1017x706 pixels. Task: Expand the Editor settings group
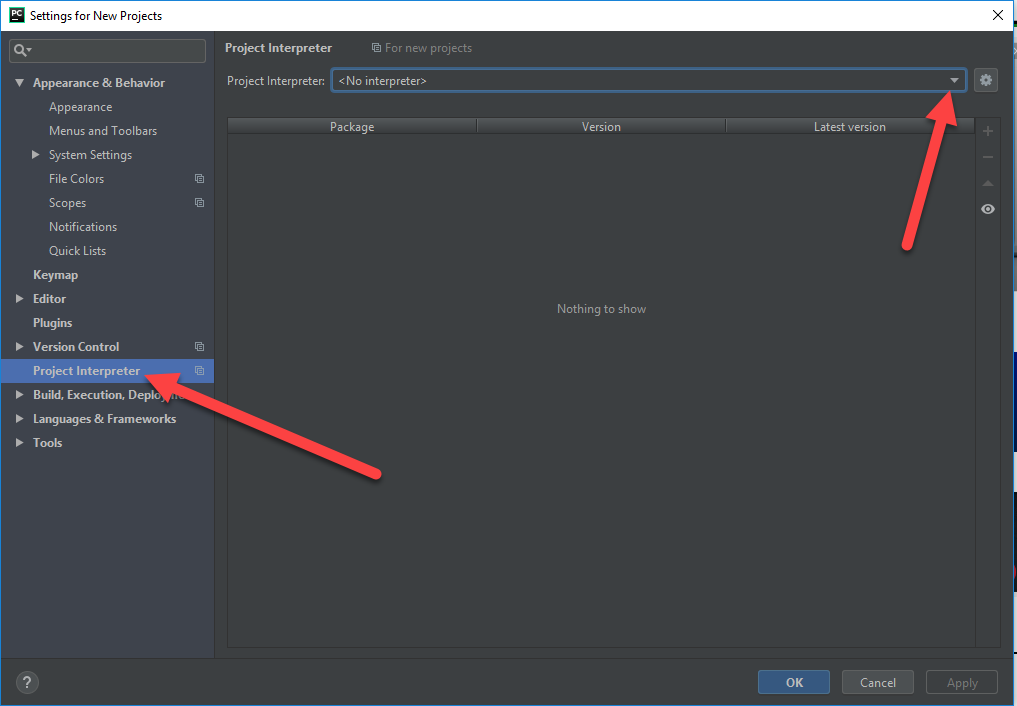(19, 299)
